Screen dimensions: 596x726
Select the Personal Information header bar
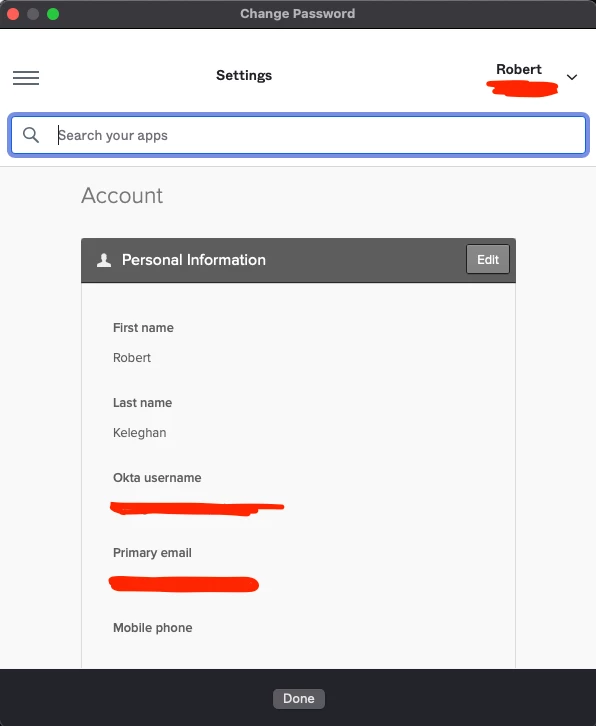(x=298, y=260)
